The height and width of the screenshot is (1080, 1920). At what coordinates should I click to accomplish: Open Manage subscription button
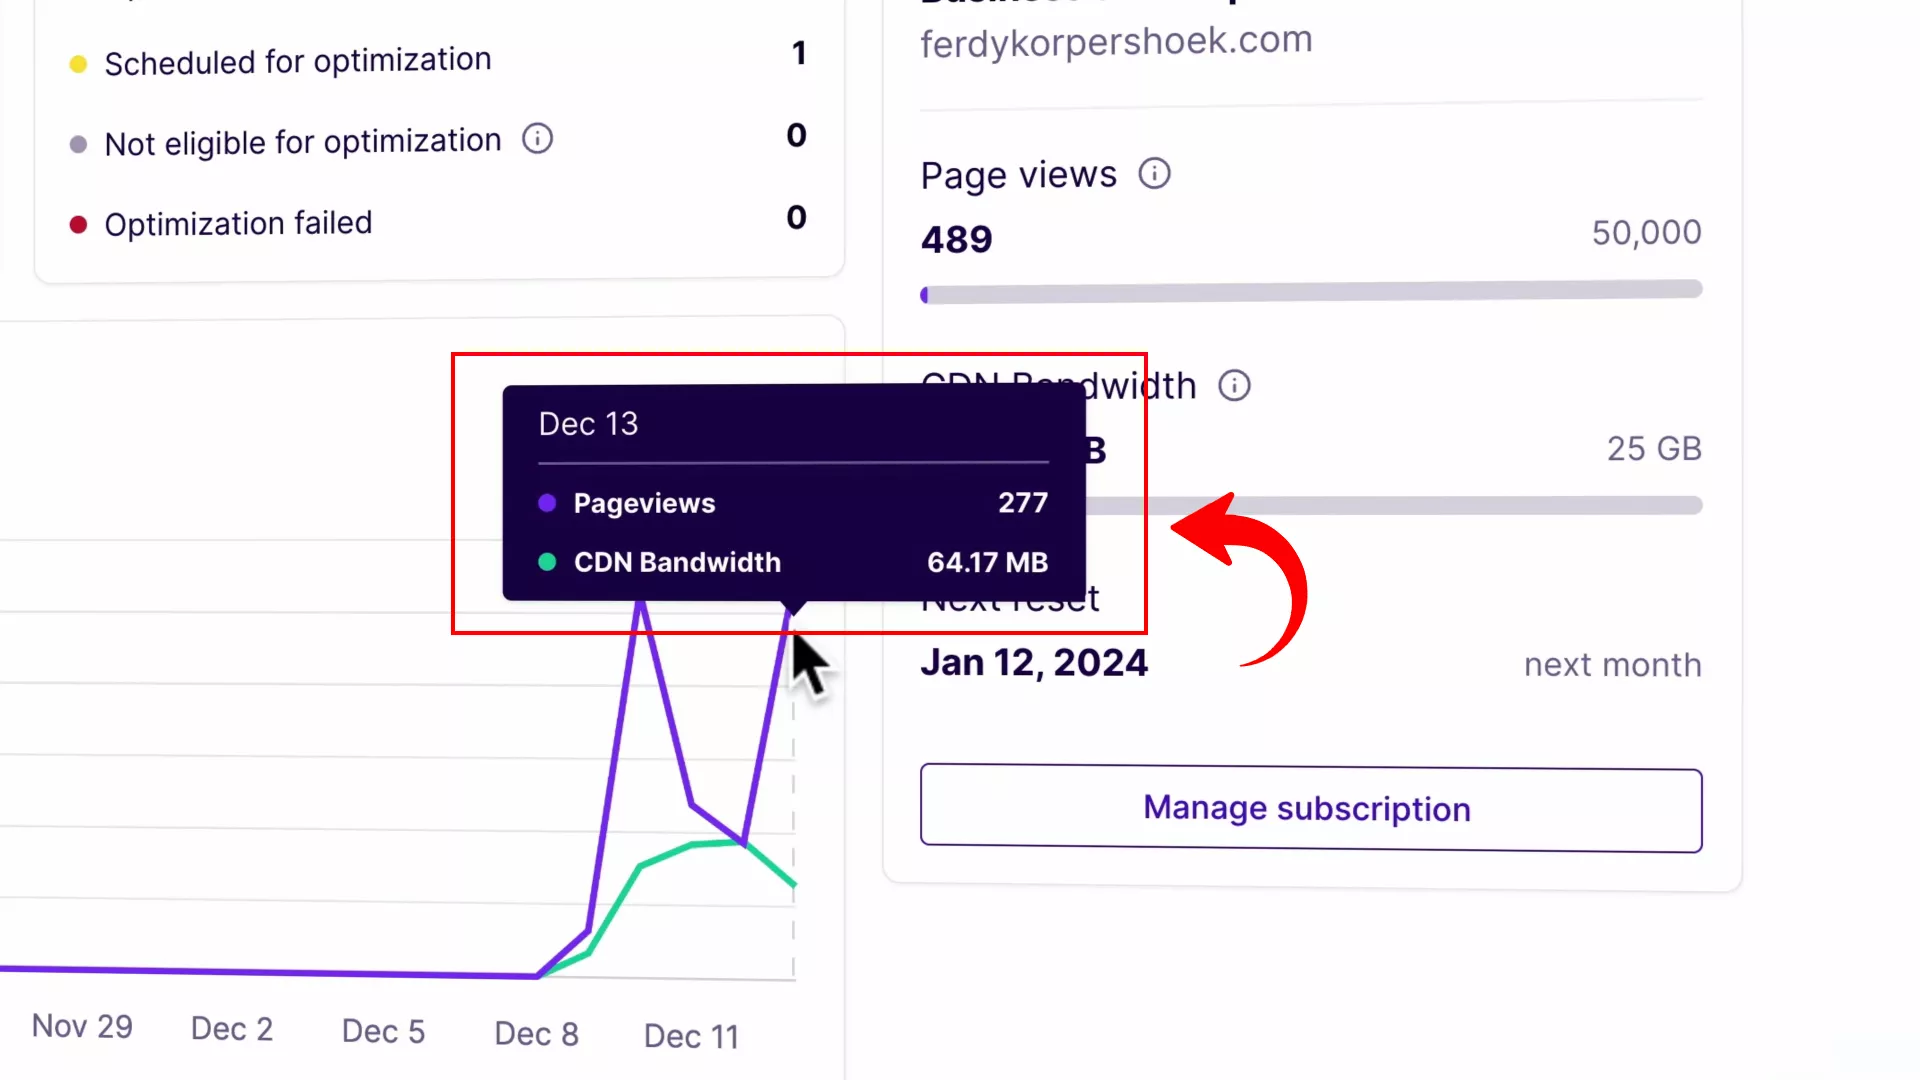click(1311, 808)
